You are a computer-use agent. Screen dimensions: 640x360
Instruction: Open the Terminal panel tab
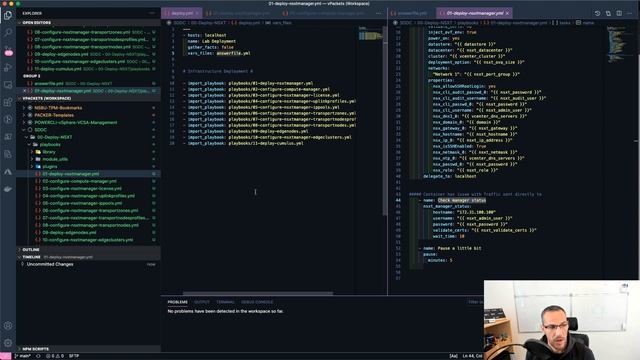tap(225, 302)
